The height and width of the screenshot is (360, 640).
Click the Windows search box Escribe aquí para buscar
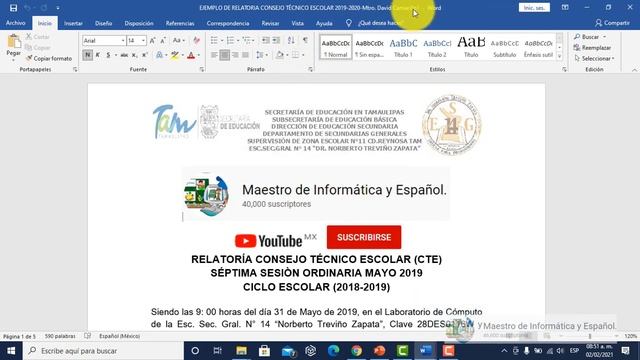pyautogui.click(x=104, y=351)
